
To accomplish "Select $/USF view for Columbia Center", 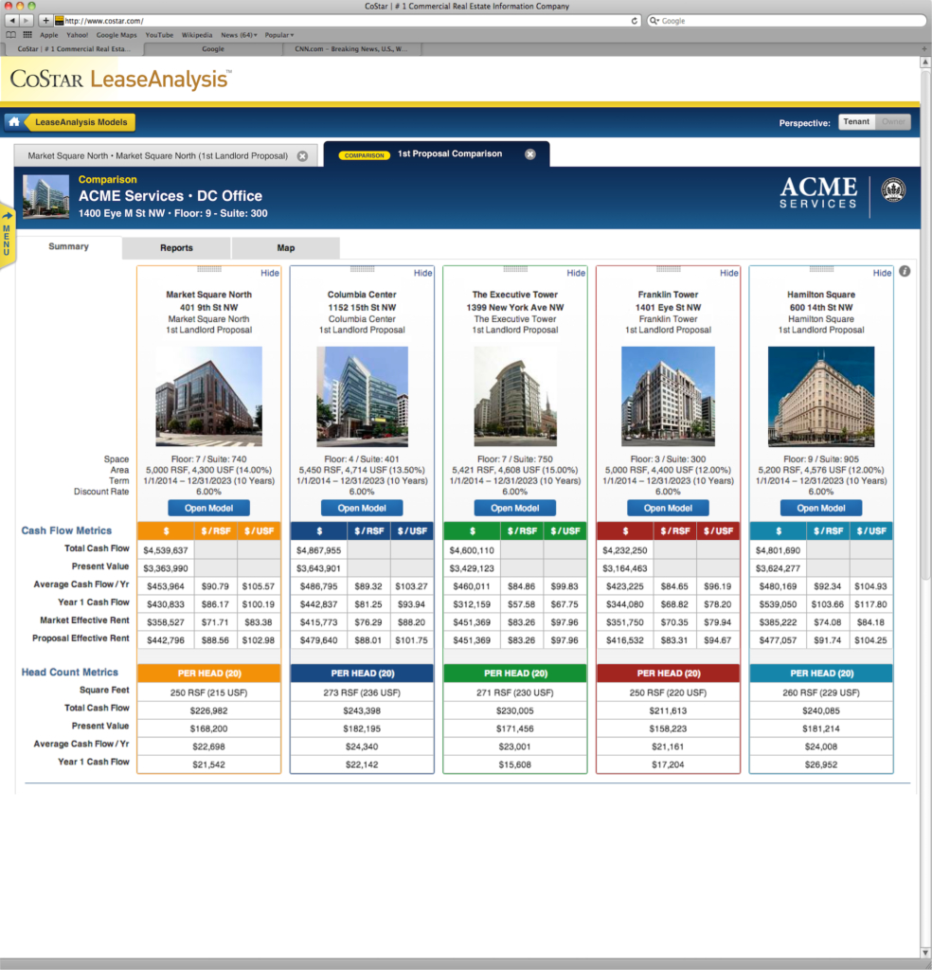I will coord(411,531).
